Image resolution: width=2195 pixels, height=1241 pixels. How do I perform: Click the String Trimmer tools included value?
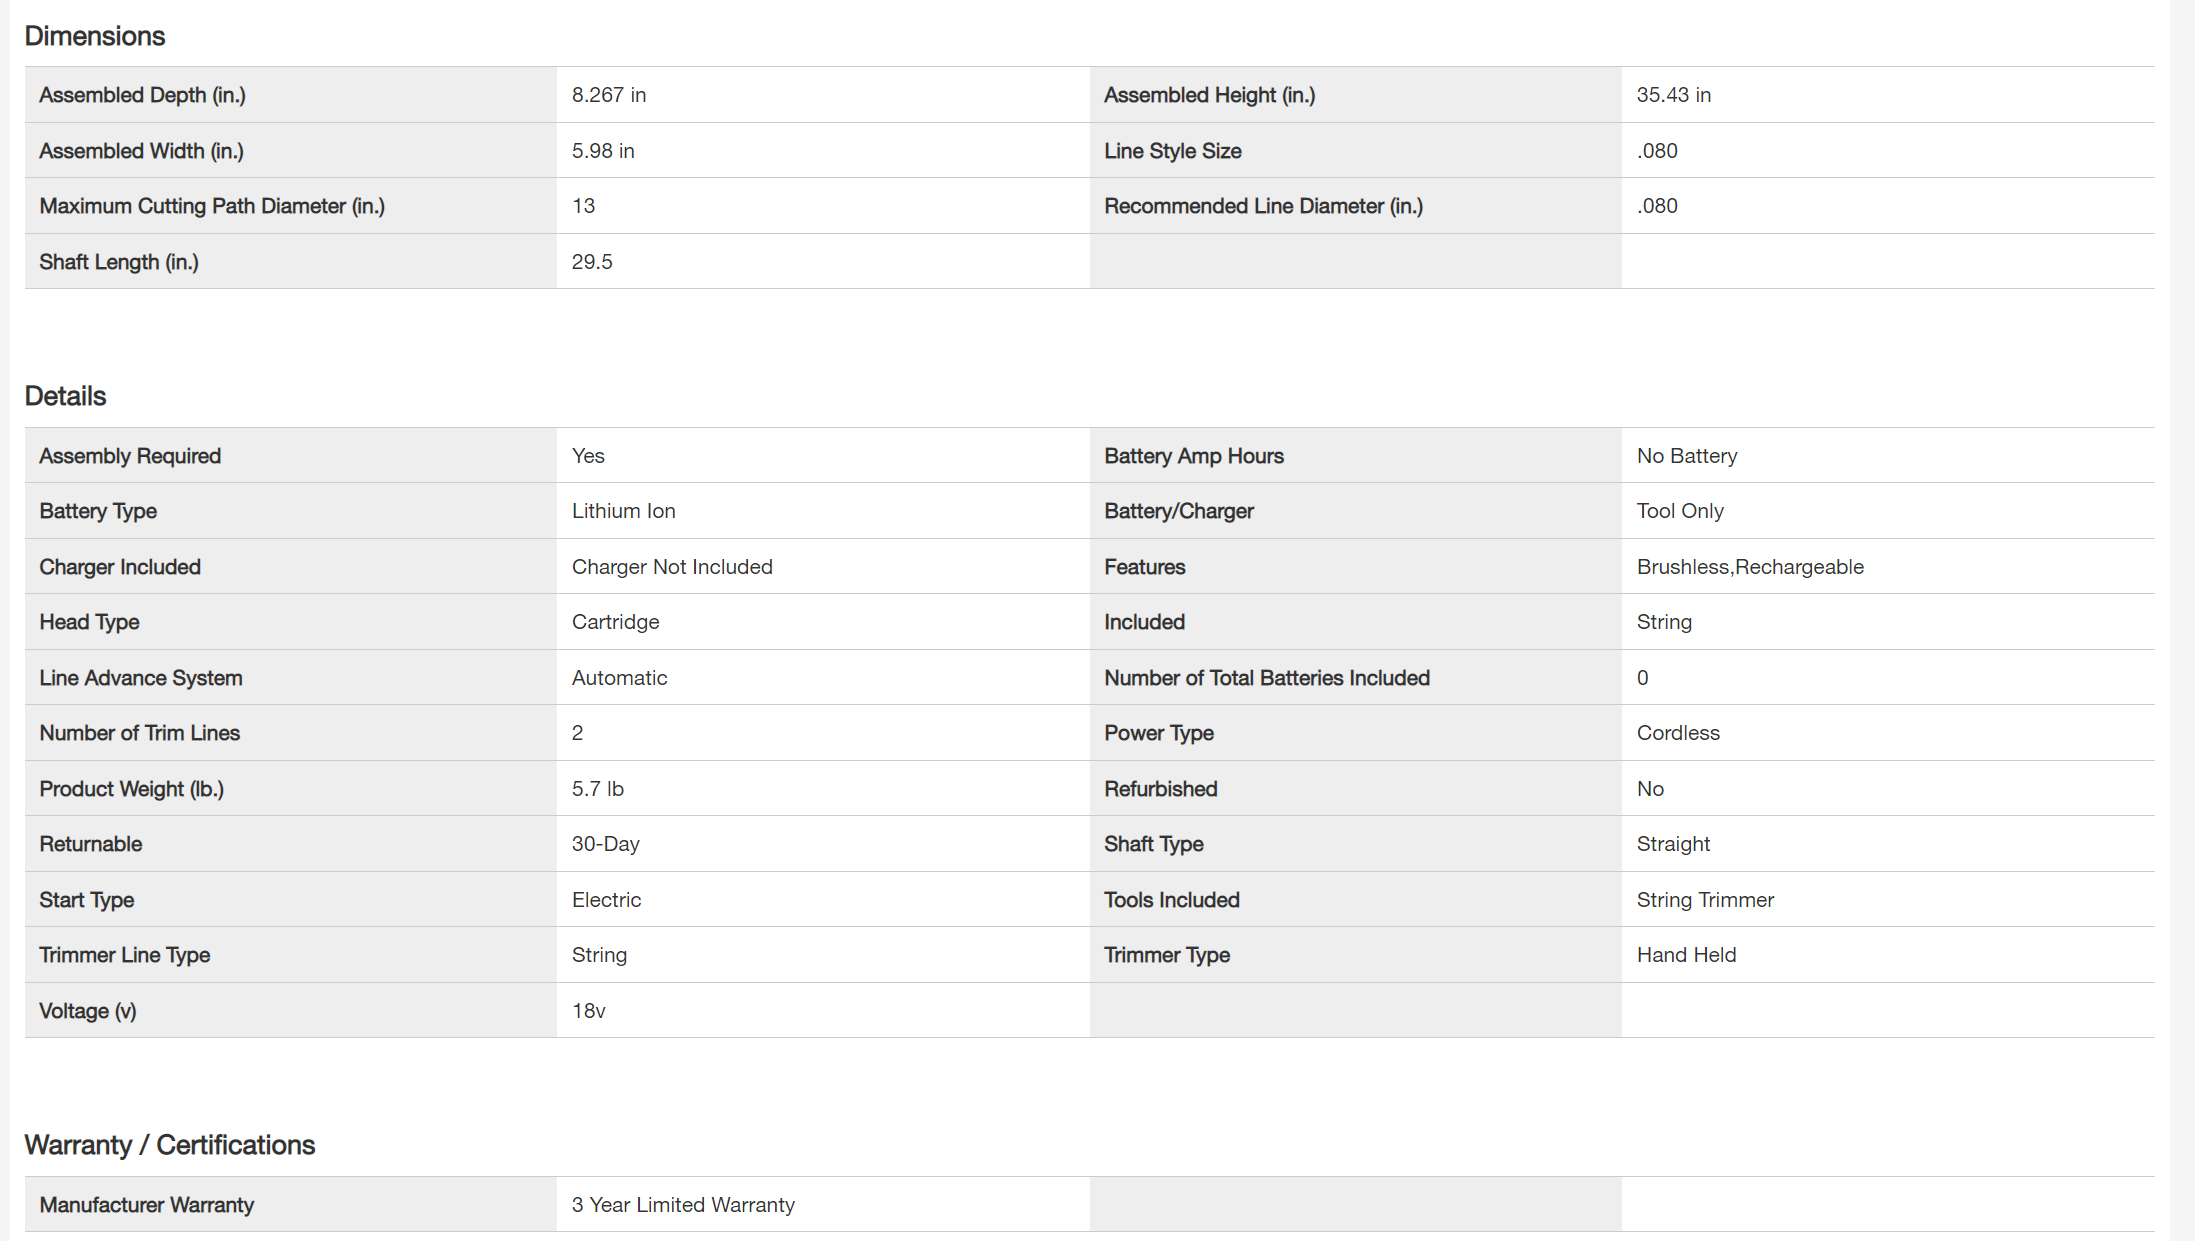[x=1705, y=900]
